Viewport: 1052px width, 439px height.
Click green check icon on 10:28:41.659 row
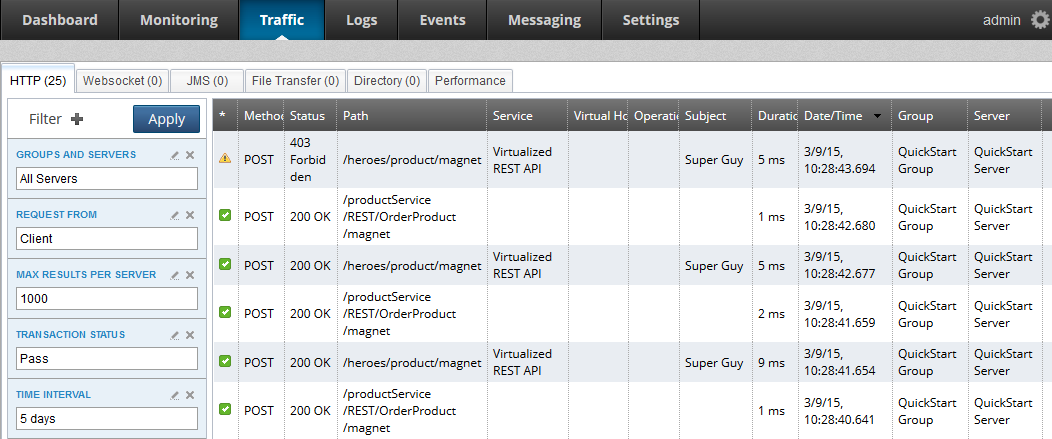click(225, 313)
